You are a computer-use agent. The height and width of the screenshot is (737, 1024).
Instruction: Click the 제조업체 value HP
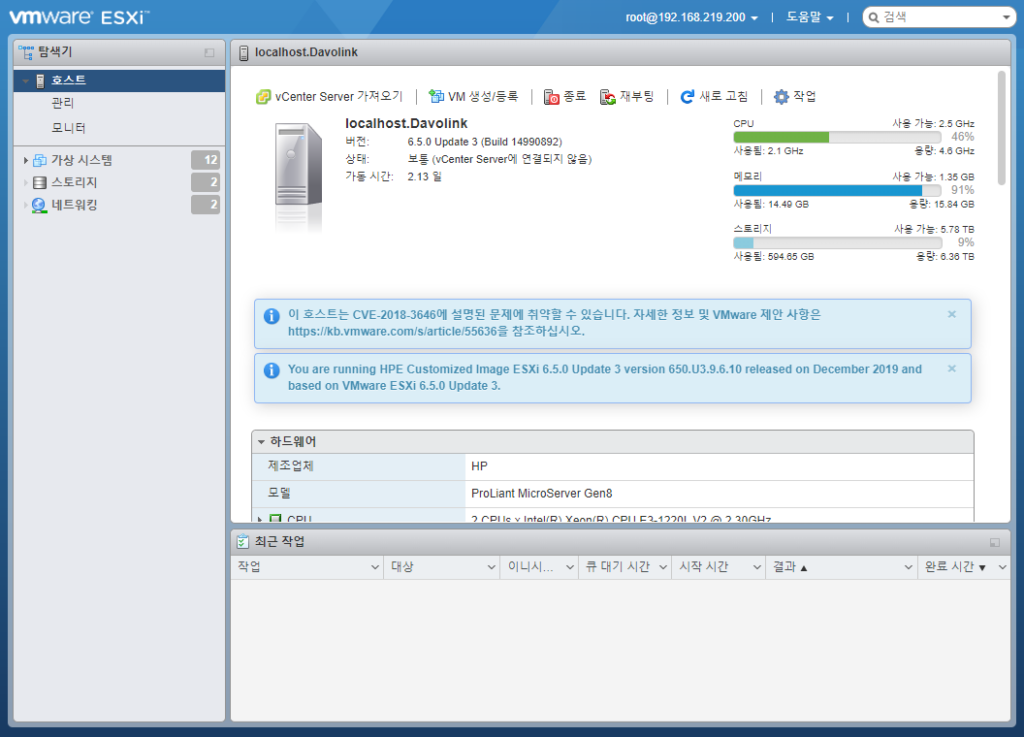coord(479,467)
